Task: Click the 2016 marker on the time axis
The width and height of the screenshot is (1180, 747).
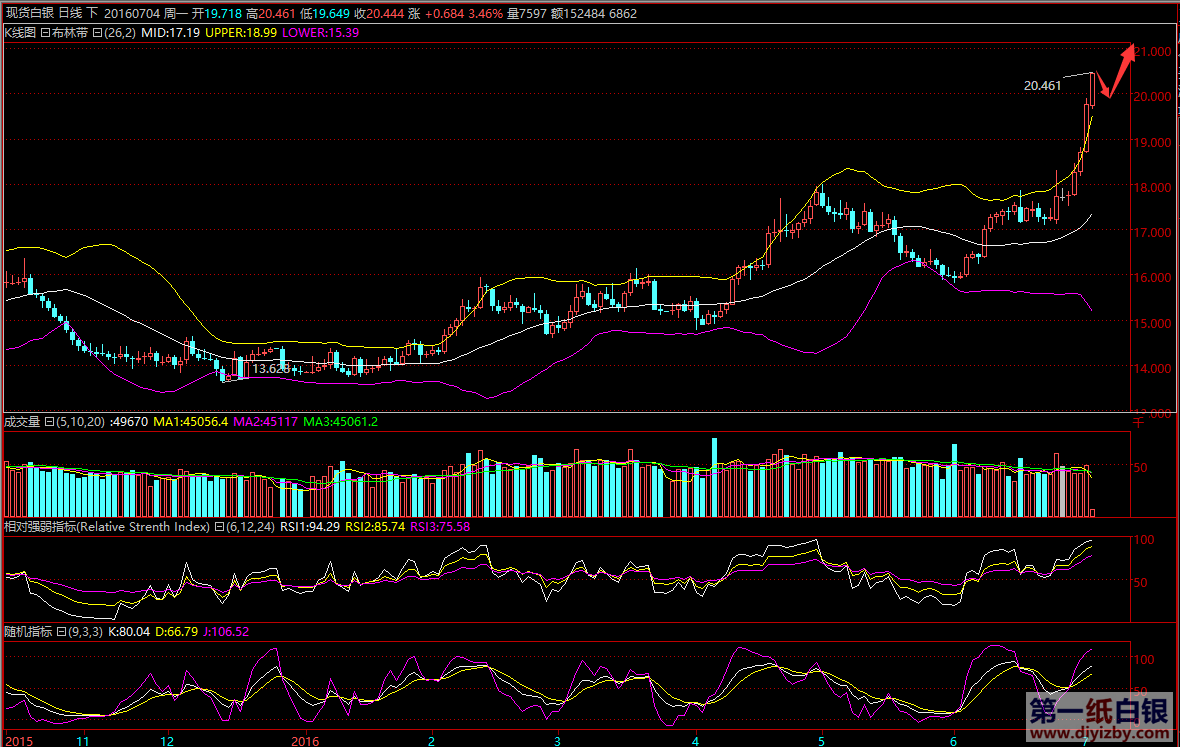Action: point(304,741)
